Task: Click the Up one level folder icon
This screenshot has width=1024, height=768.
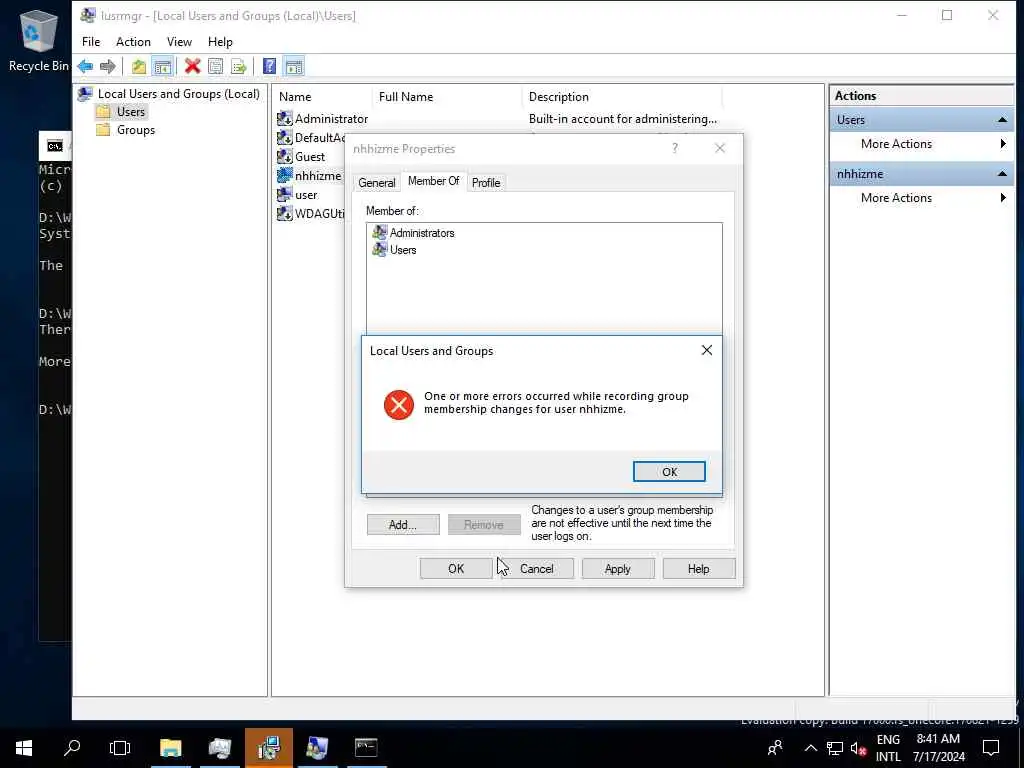Action: [138, 66]
